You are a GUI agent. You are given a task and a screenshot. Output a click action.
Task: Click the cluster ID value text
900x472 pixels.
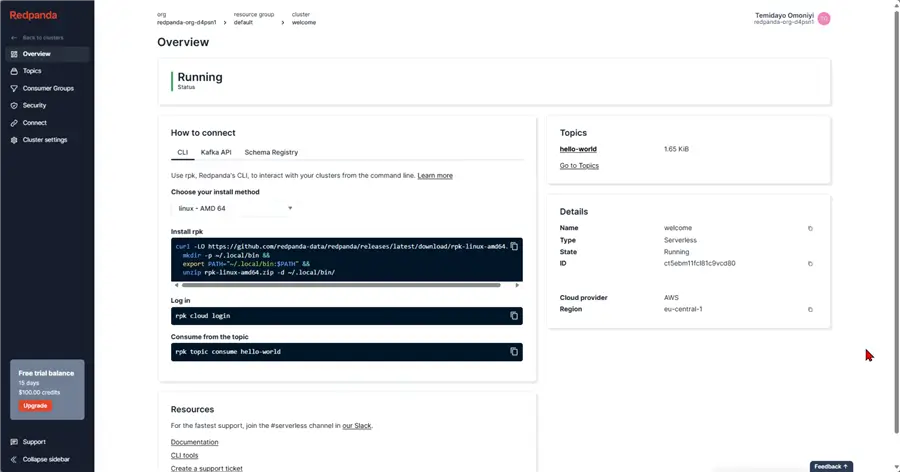pyautogui.click(x=699, y=264)
